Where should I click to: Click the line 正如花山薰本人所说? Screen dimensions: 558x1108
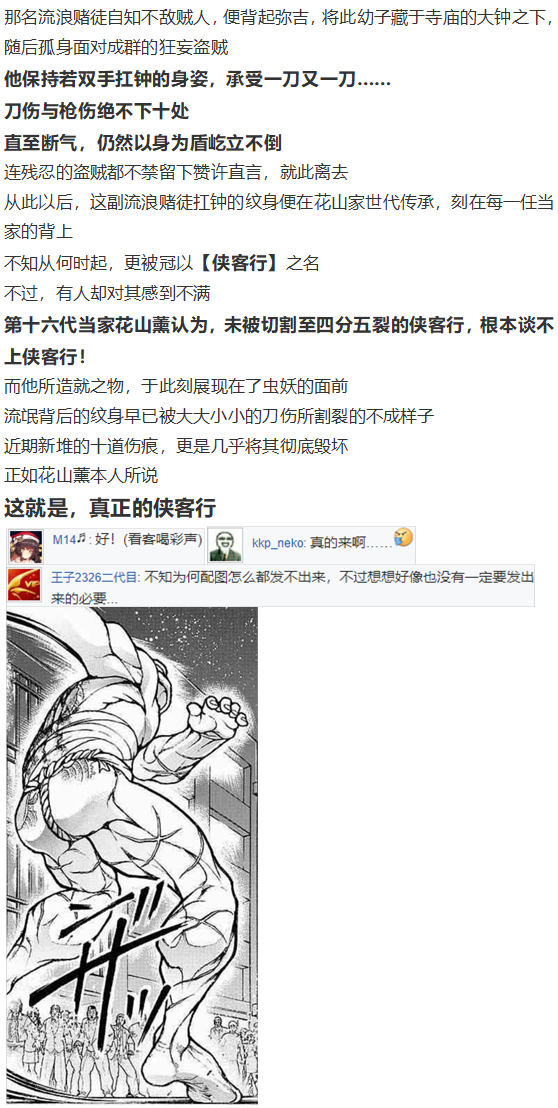point(81,476)
